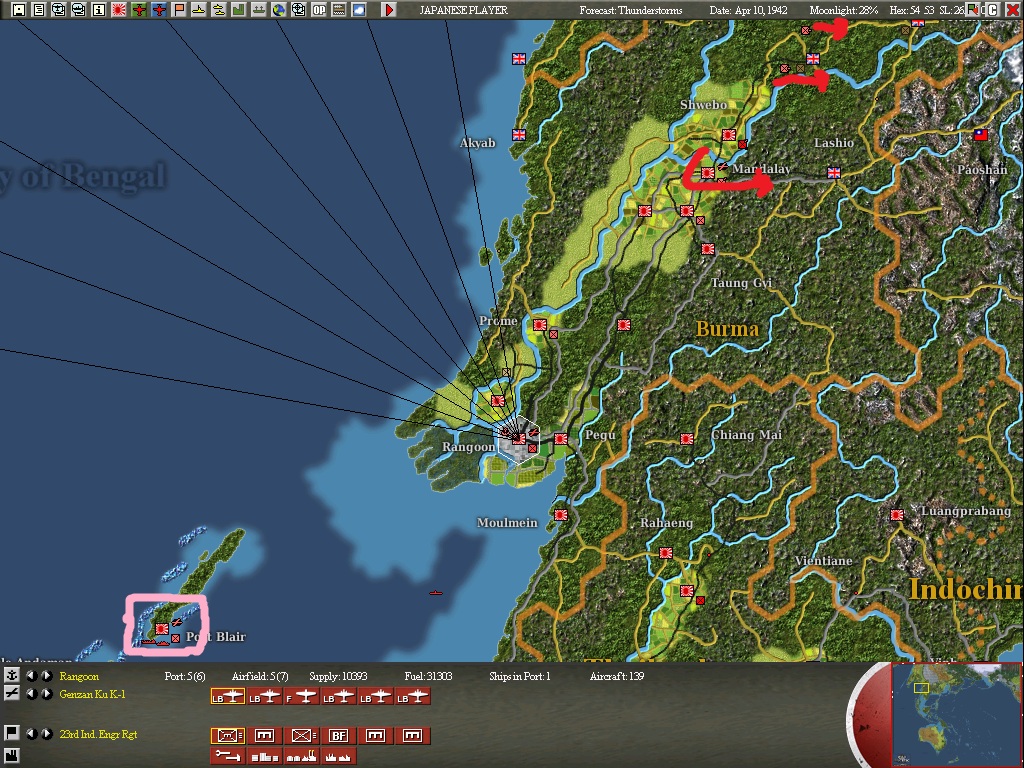Open the weather cloud toolbar icon

pyautogui.click(x=359, y=10)
